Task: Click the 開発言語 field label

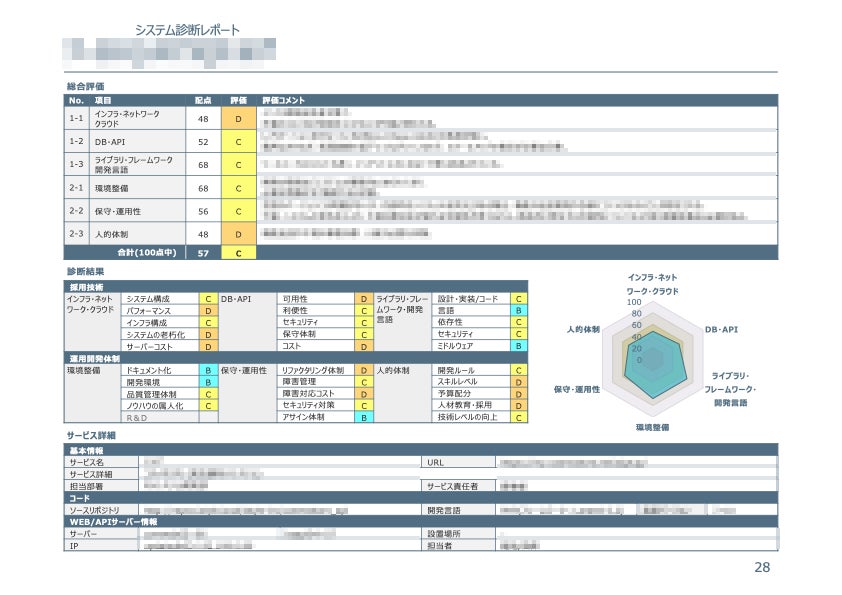Action: coord(444,511)
